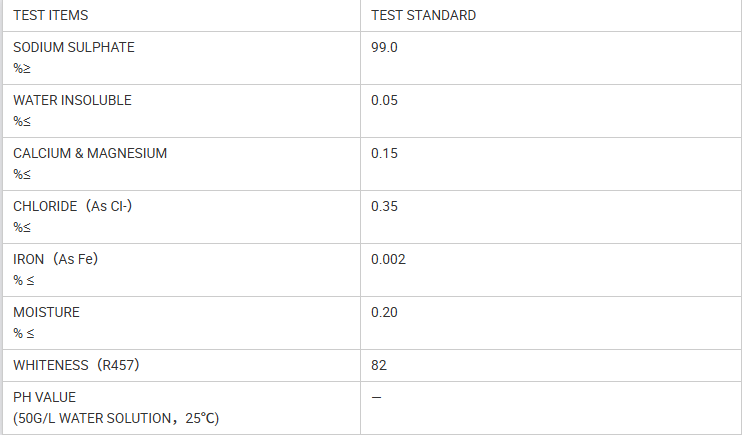This screenshot has height=435, width=743.
Task: Click the 0.05 value
Action: (384, 100)
